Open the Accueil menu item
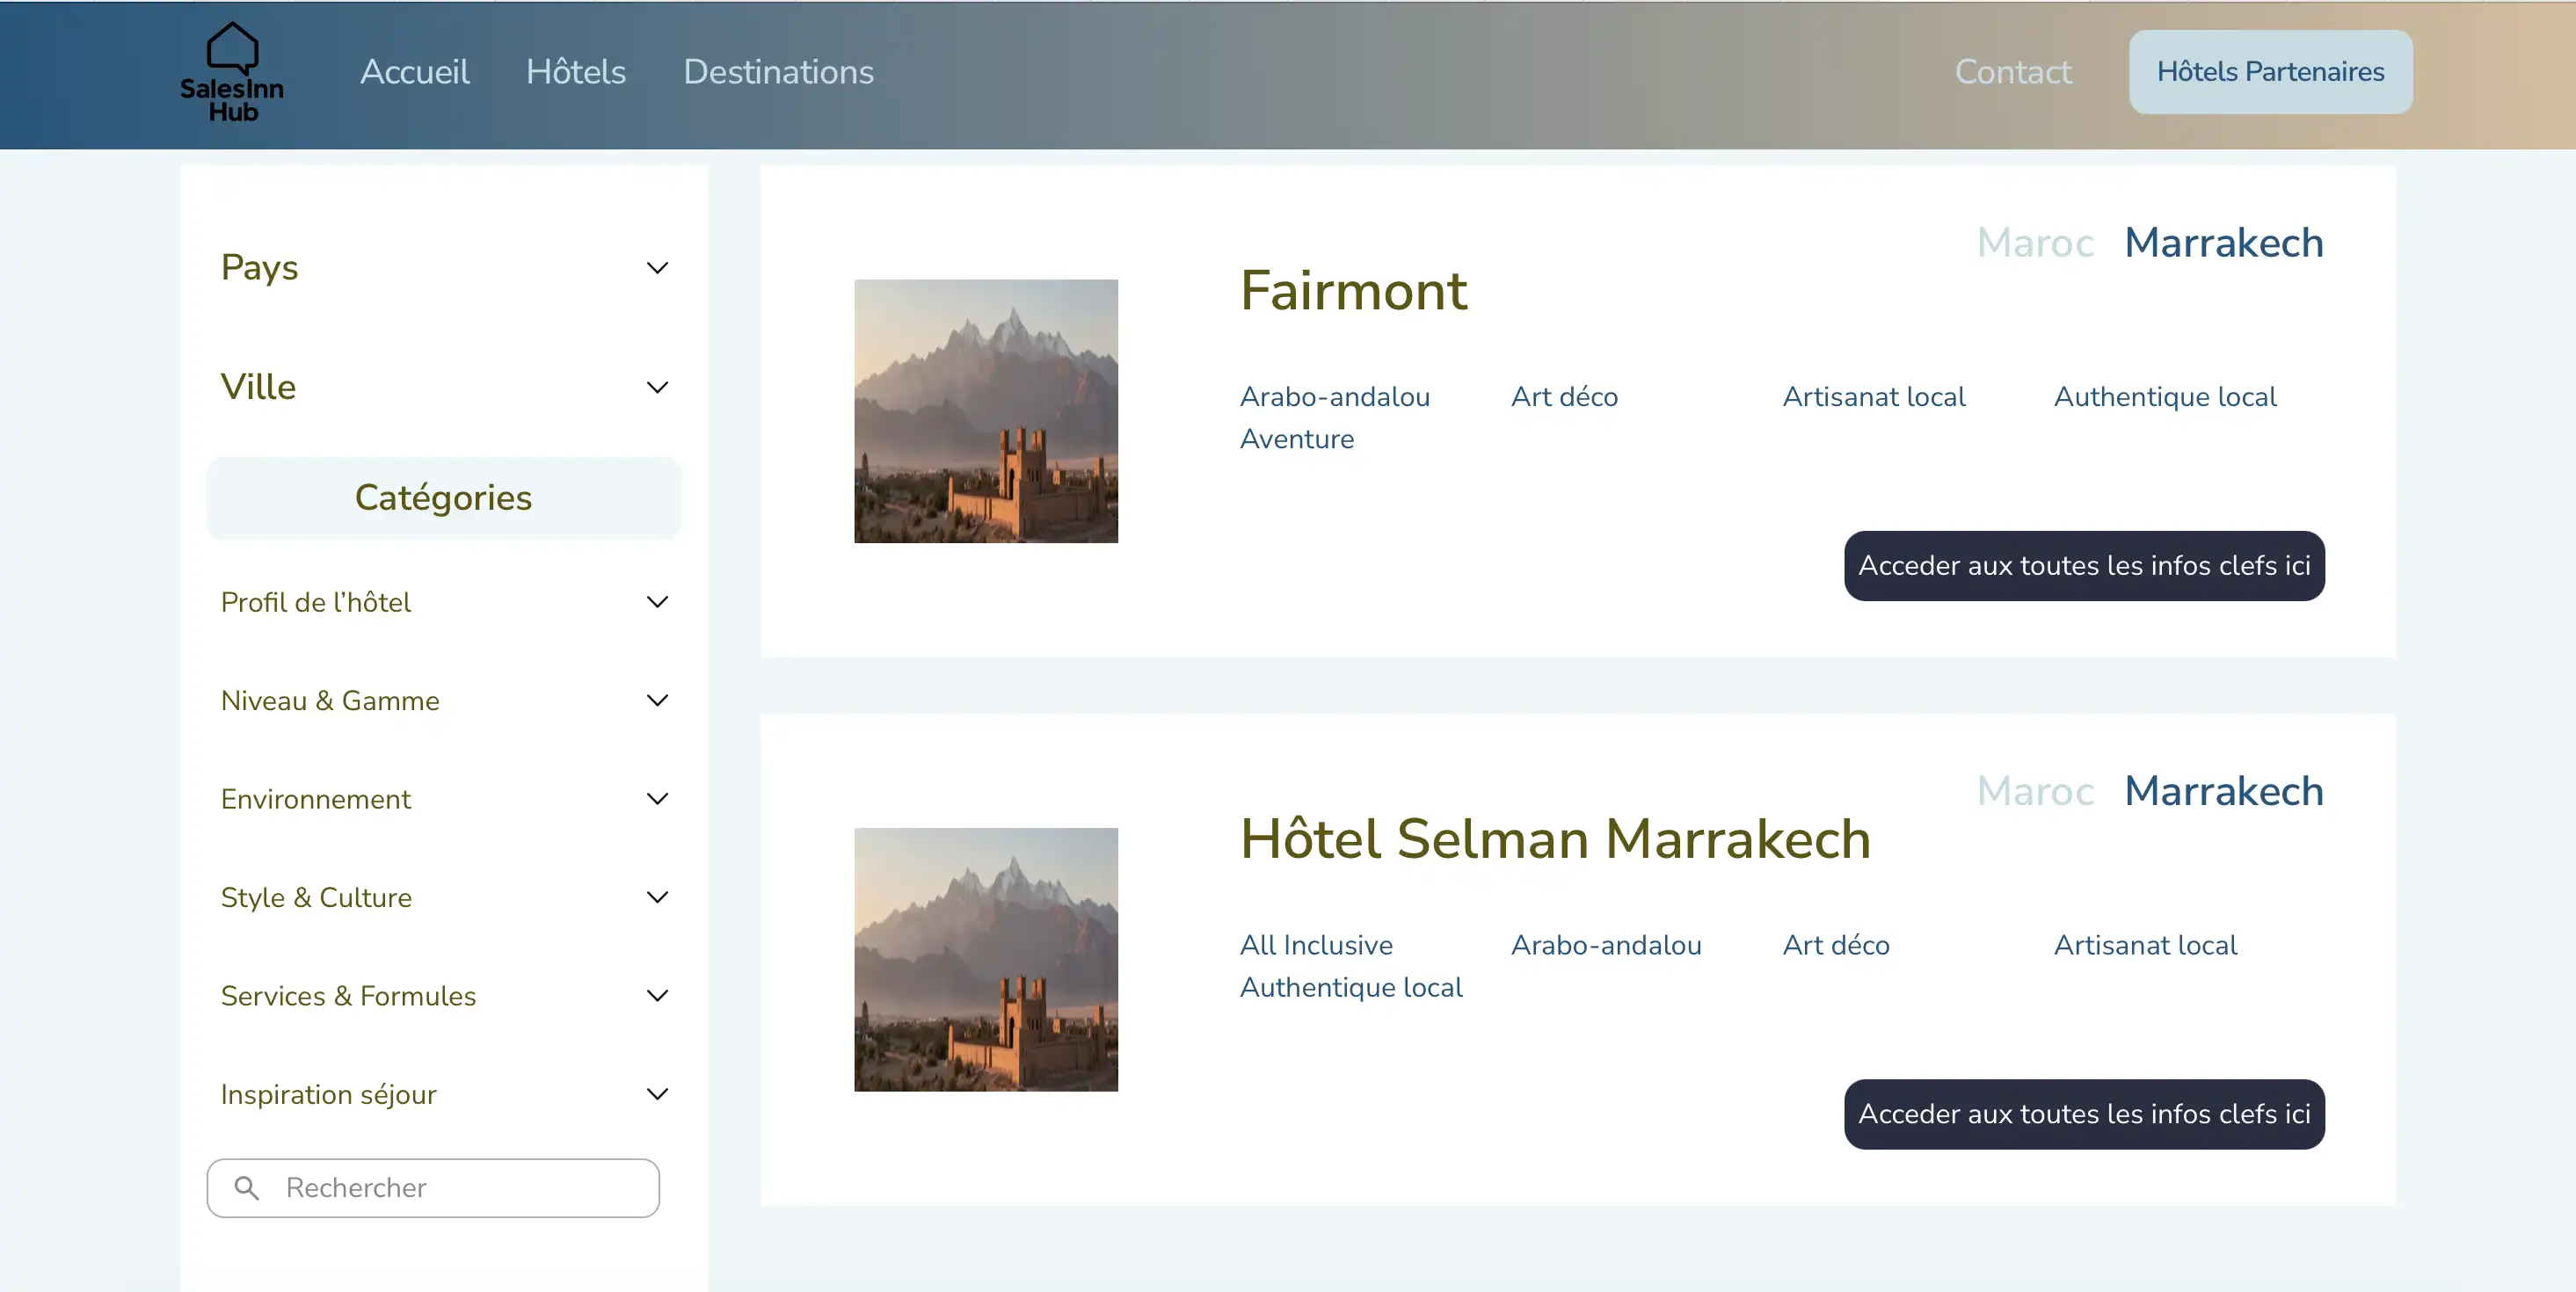Screen dimensions: 2576x1292 click(x=414, y=72)
